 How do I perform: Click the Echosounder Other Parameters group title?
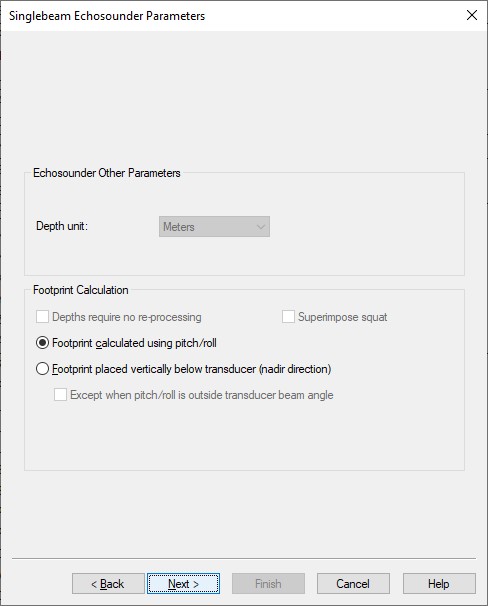click(107, 173)
